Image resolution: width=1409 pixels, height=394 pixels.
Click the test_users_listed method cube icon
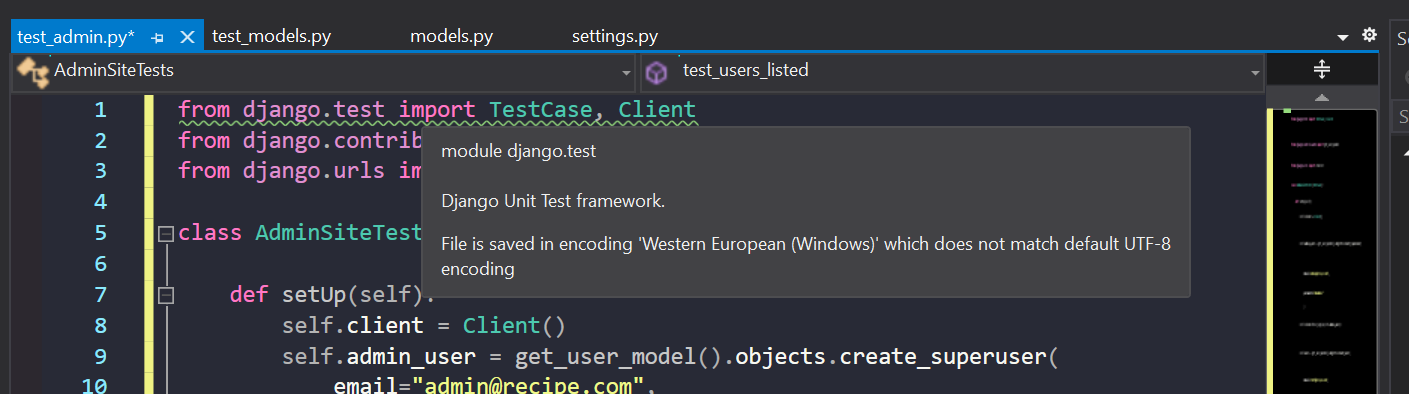[x=656, y=72]
